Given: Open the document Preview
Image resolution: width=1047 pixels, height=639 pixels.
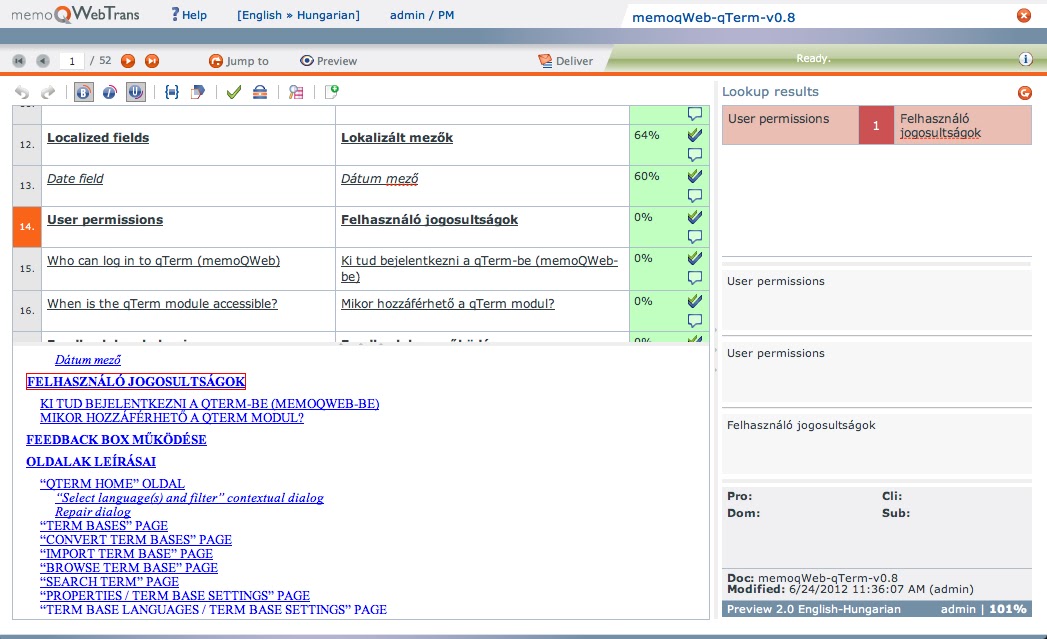Looking at the screenshot, I should [x=329, y=61].
